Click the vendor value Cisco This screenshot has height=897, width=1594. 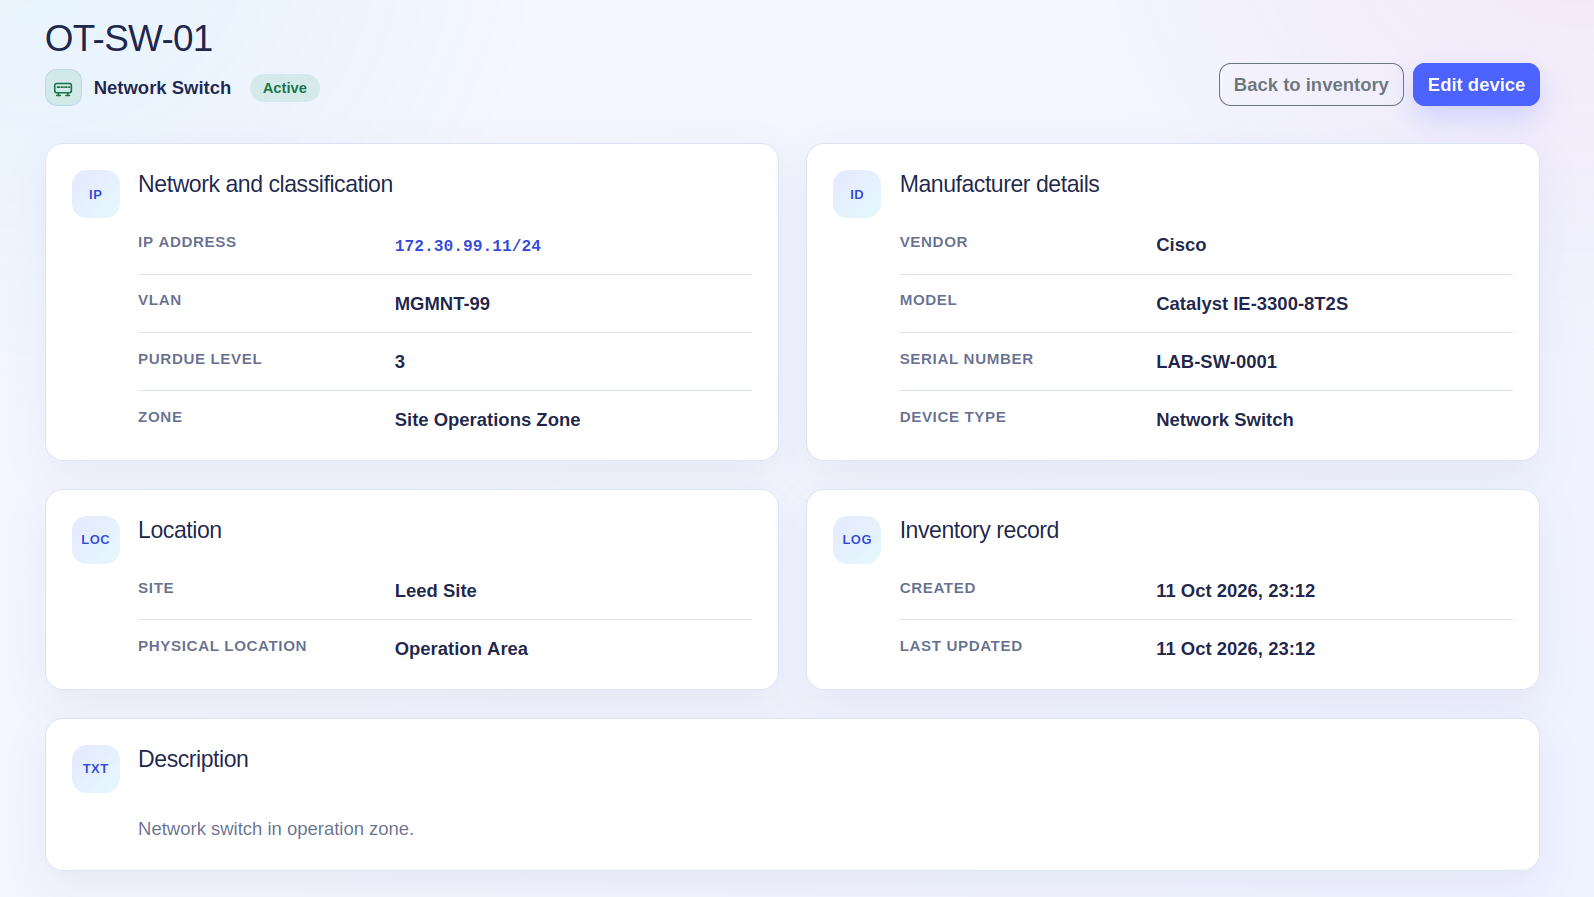point(1181,245)
